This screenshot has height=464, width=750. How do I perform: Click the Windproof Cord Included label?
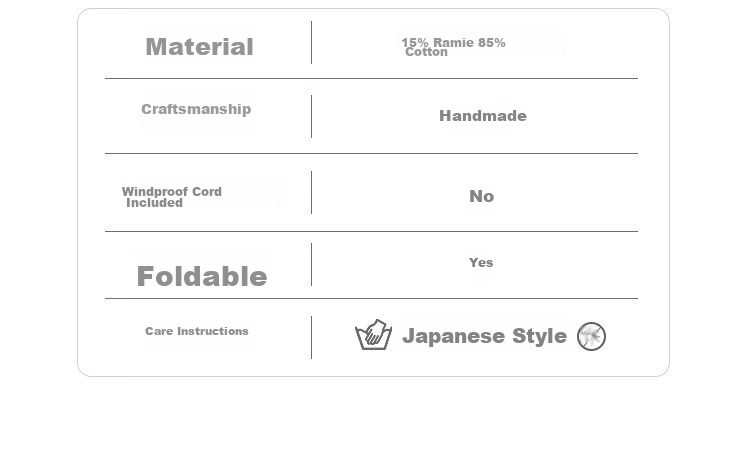click(x=172, y=197)
